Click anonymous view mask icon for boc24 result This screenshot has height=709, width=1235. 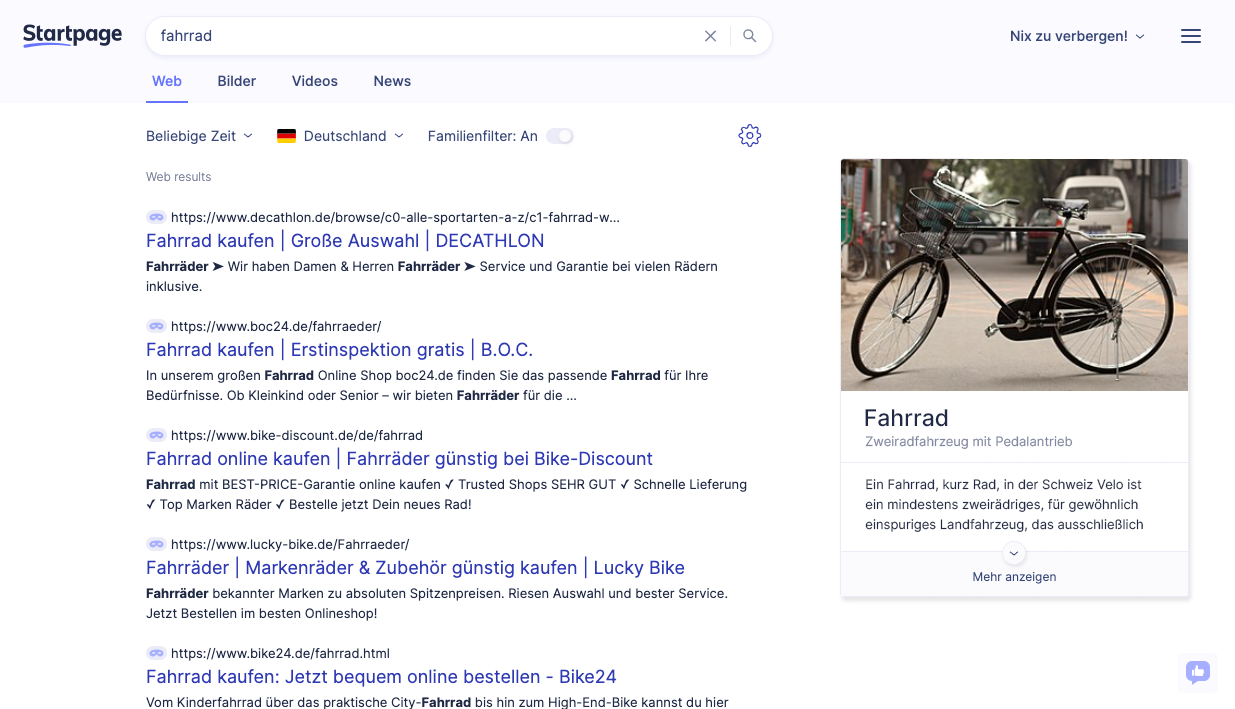pos(156,326)
